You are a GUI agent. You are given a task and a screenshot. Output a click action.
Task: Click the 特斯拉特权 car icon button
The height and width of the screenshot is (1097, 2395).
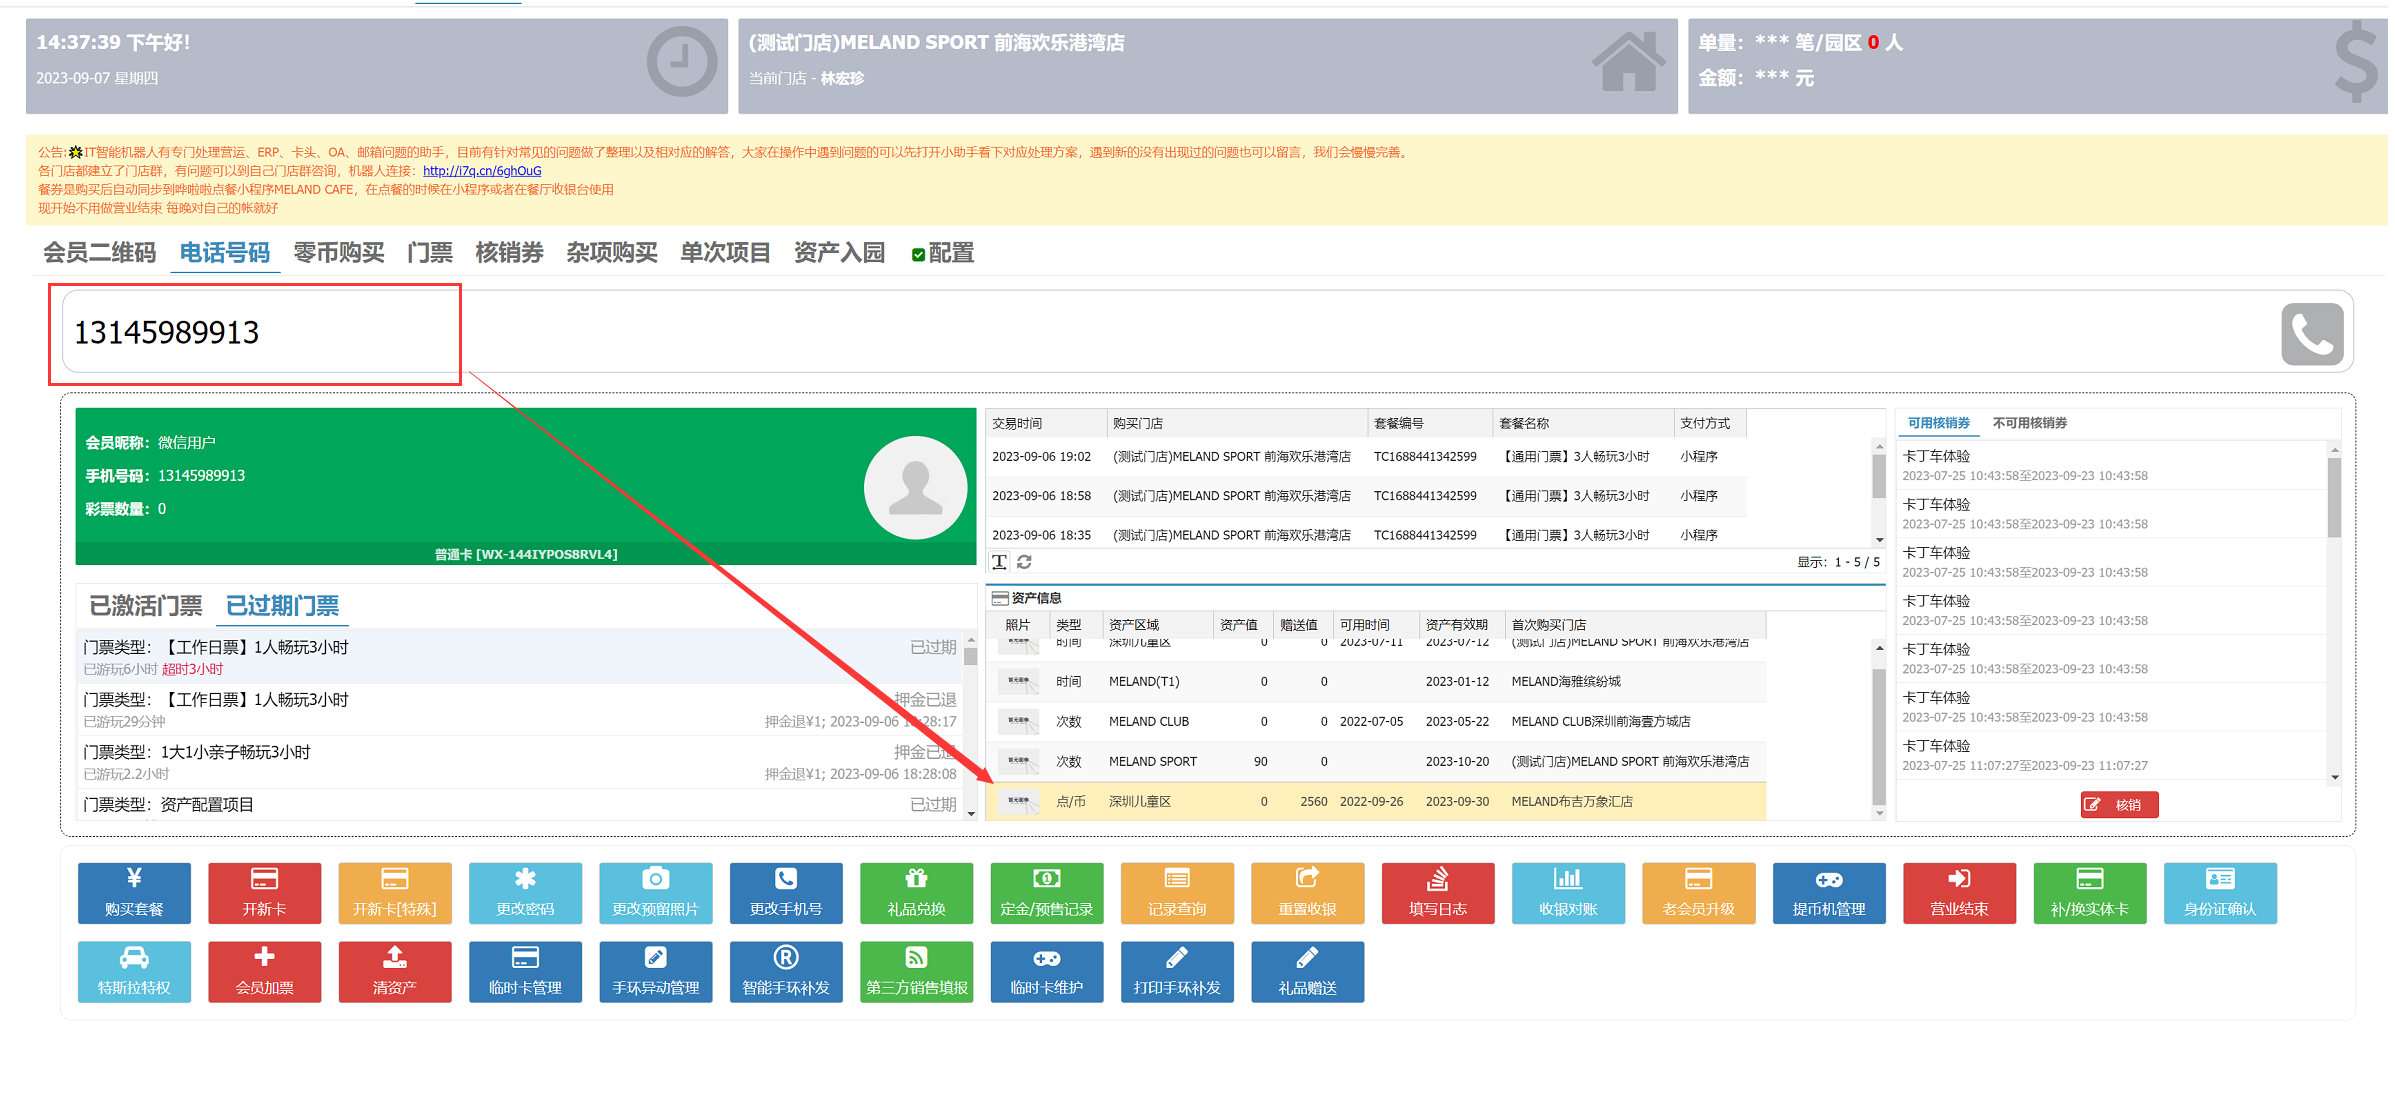(134, 971)
